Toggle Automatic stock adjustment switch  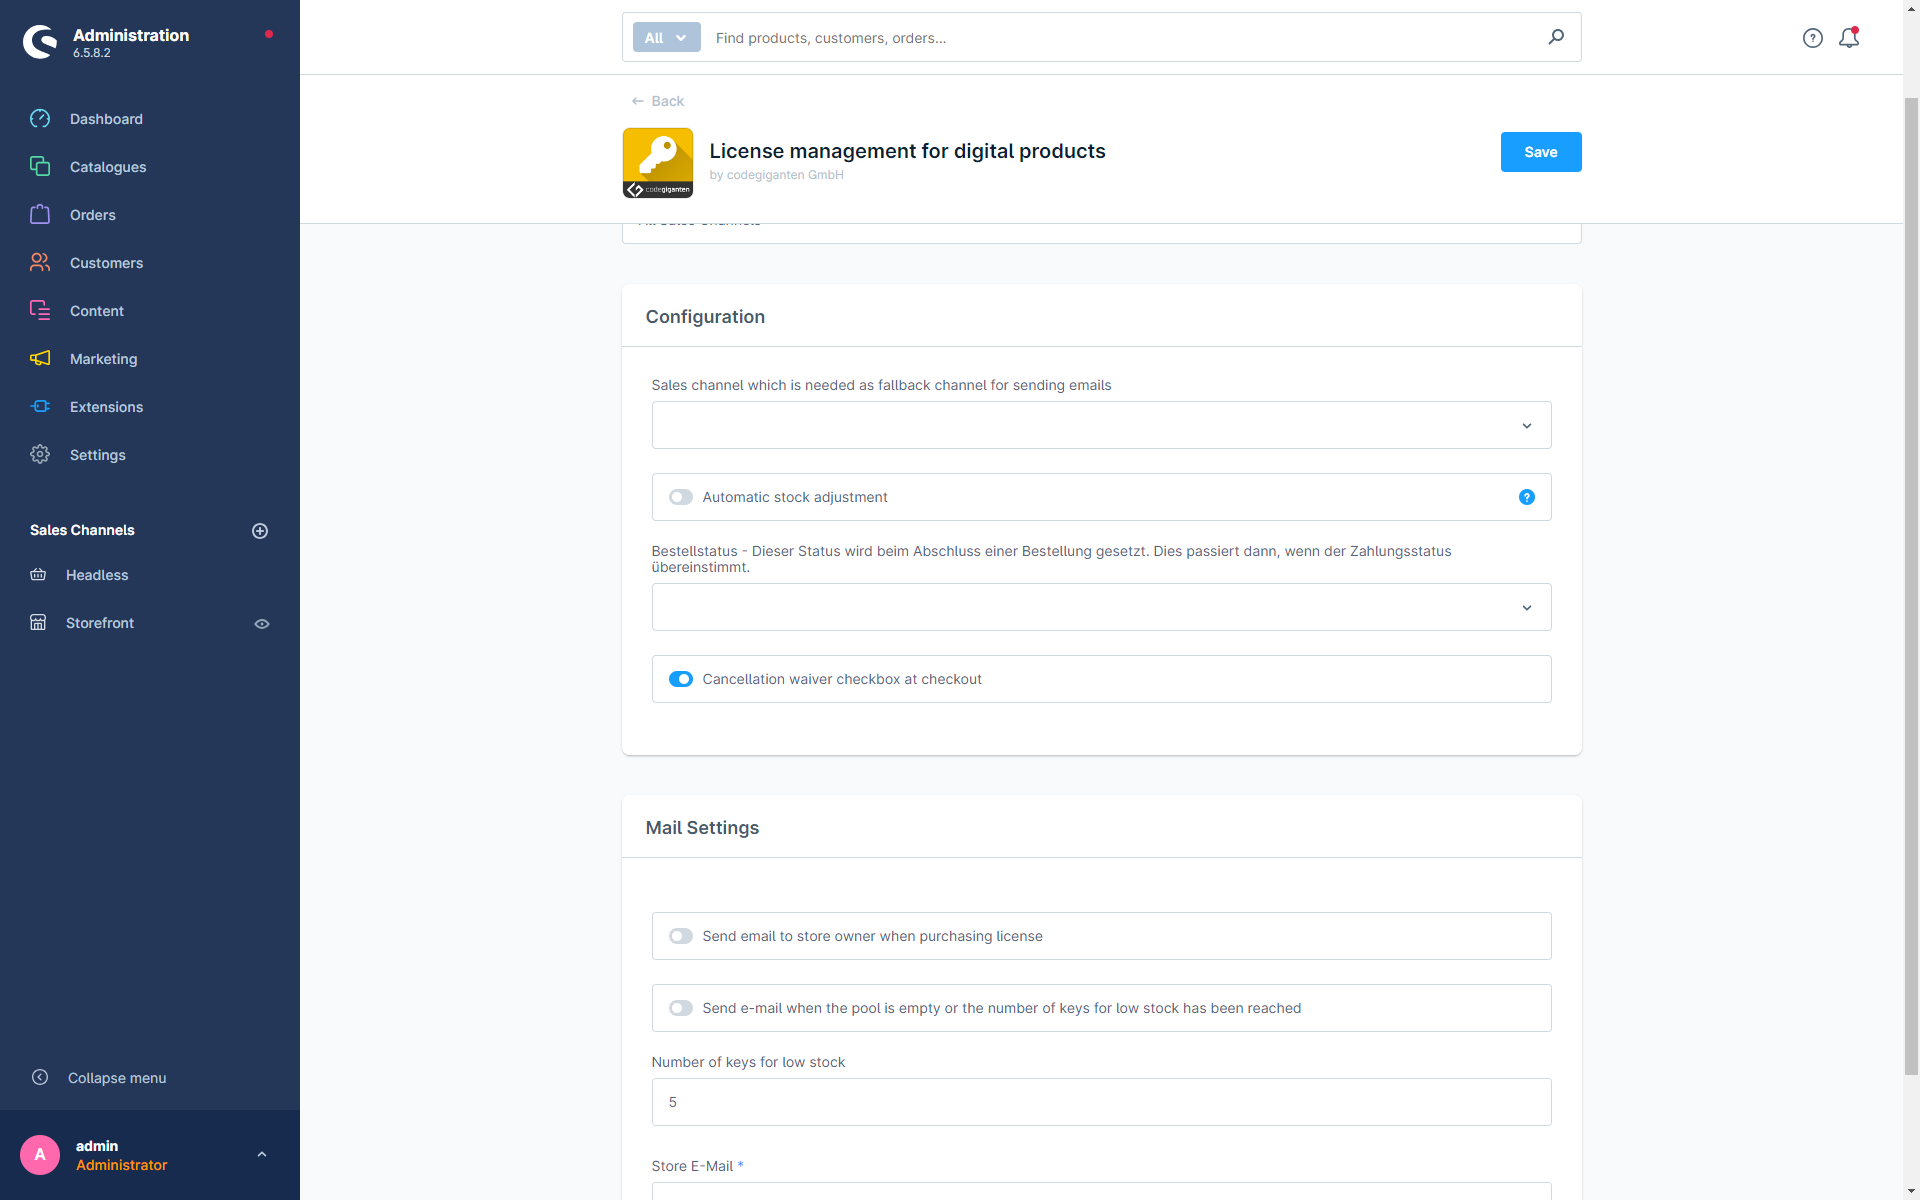click(681, 496)
